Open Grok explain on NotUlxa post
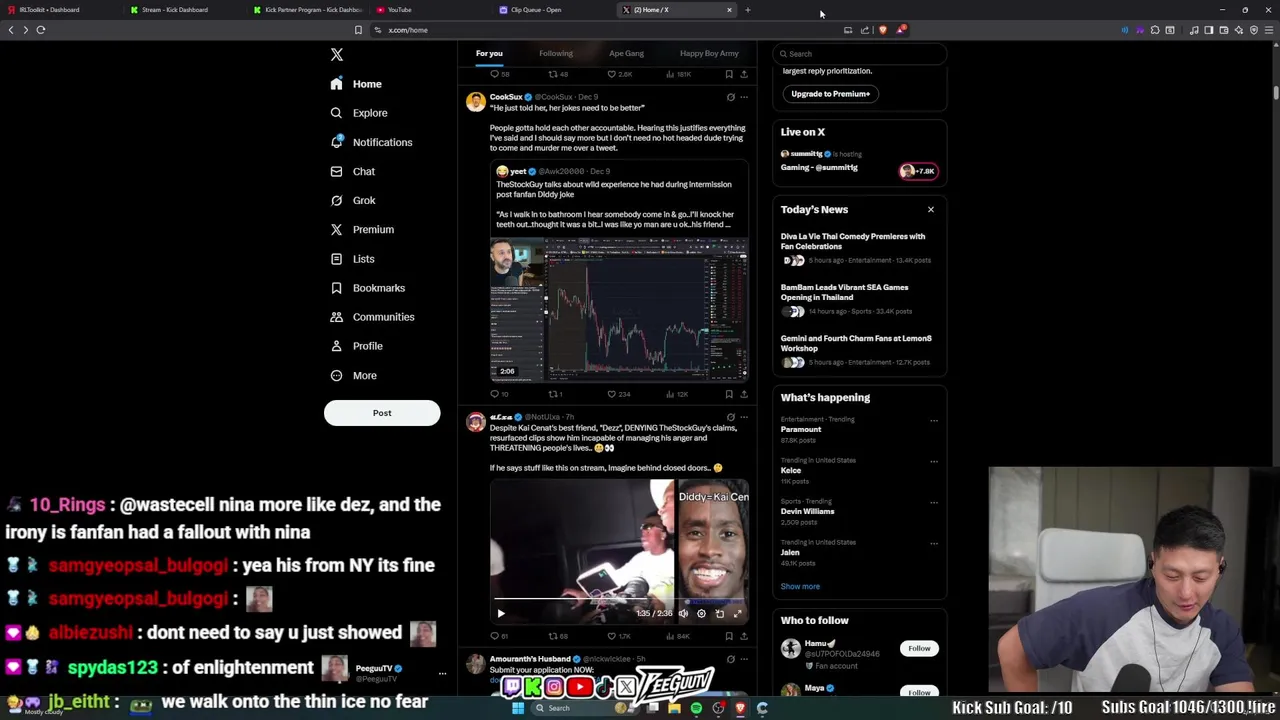Image resolution: width=1280 pixels, height=720 pixels. [x=730, y=417]
